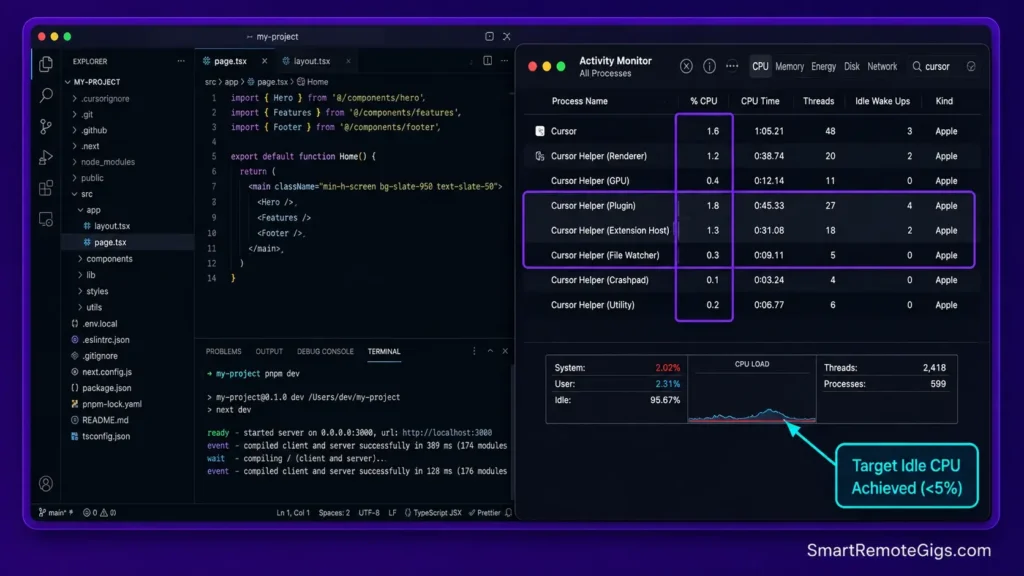Screen dimensions: 1024x576
Task: Click Explorer panel more actions ellipsis
Action: coord(181,61)
